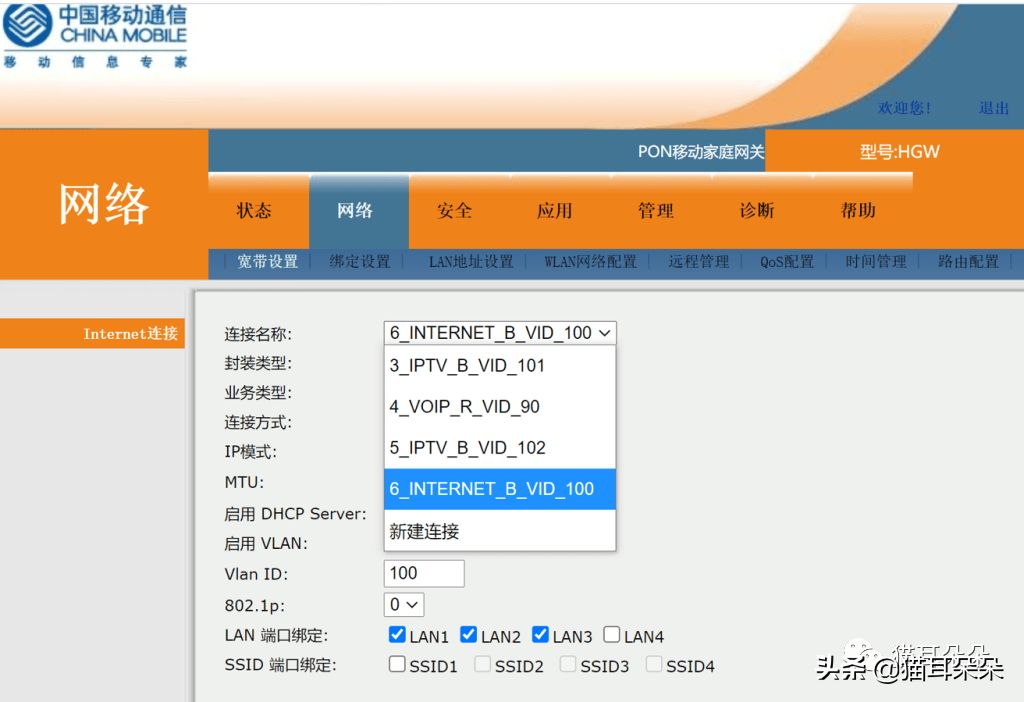Viewport: 1024px width, 702px height.
Task: Open the 应用 tab
Action: (554, 211)
